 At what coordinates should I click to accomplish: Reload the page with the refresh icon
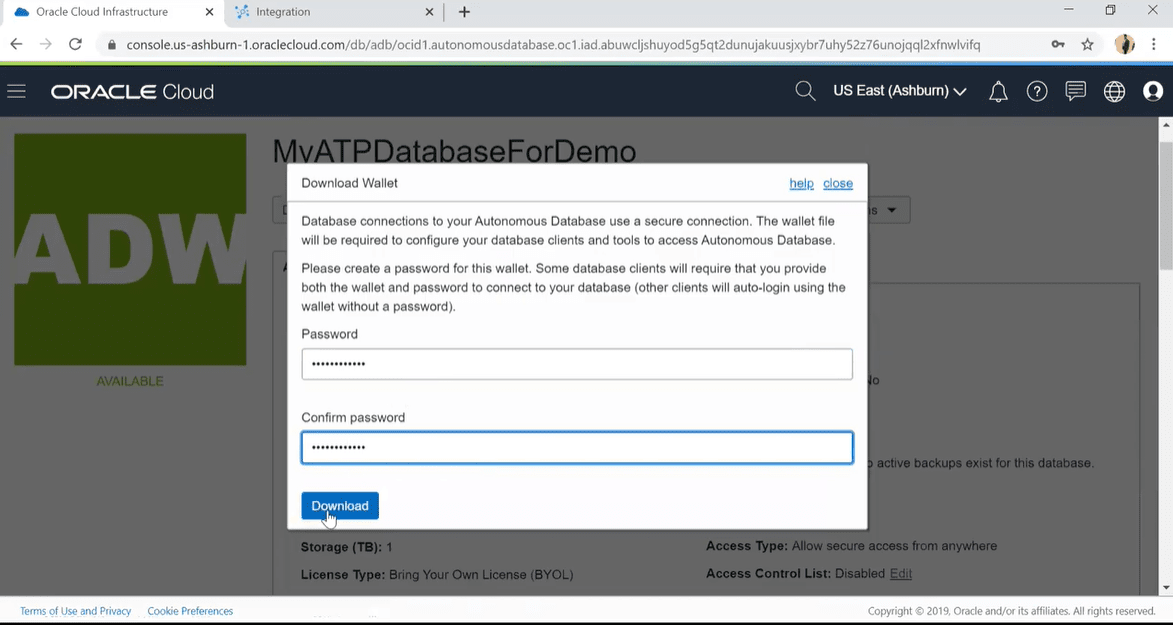75,44
